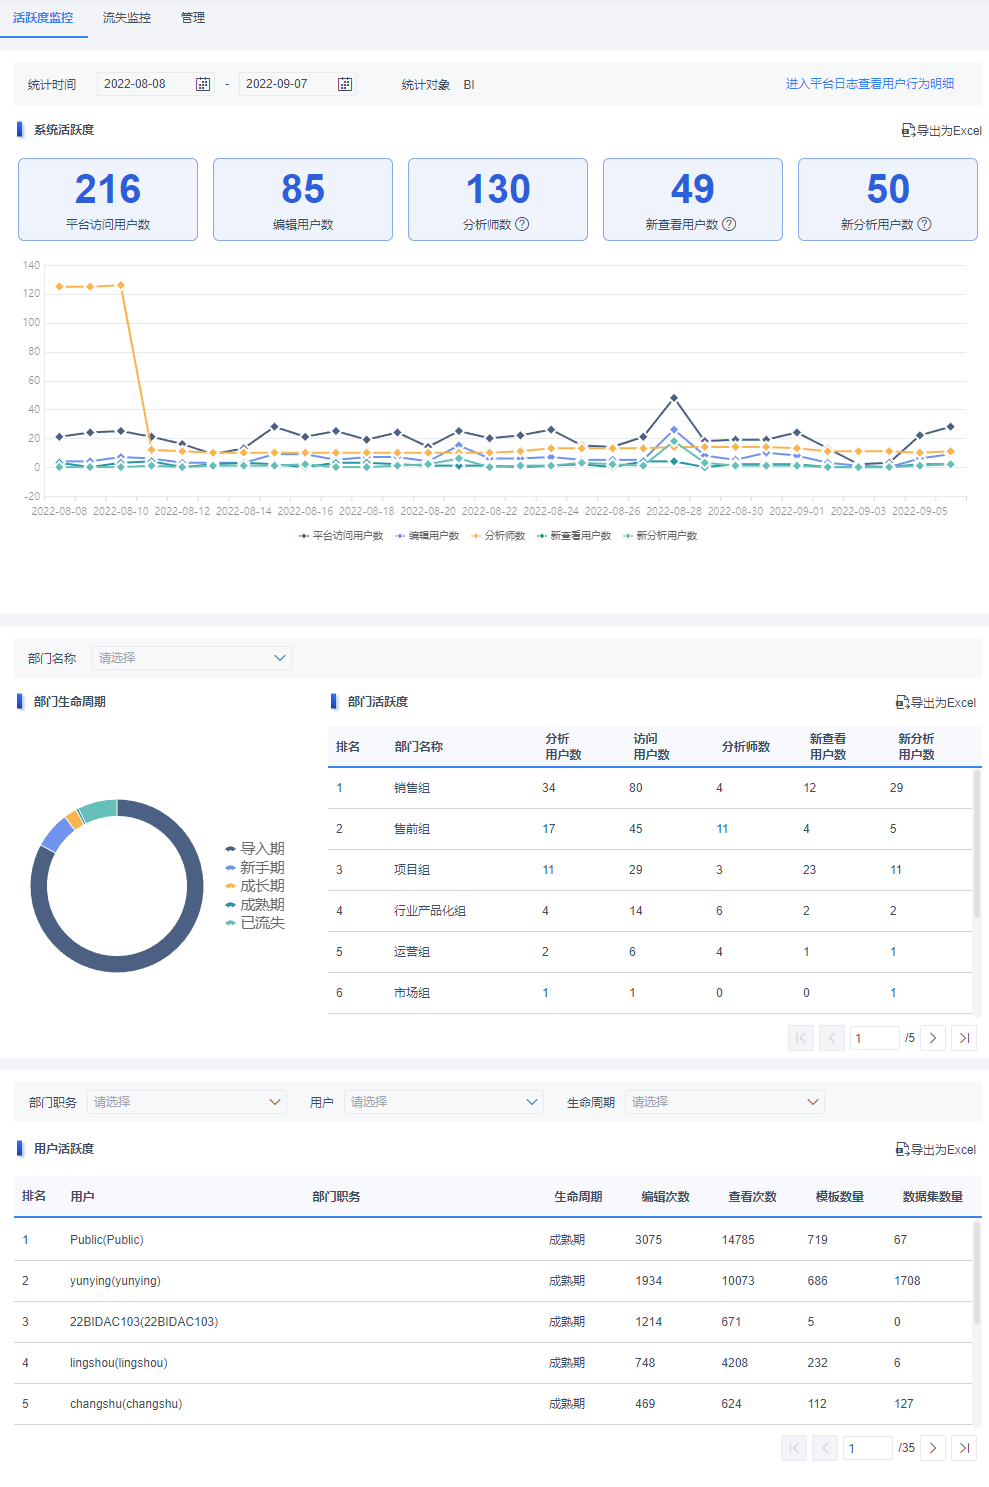
Task: Open the end date calendar icon
Action: click(x=345, y=84)
